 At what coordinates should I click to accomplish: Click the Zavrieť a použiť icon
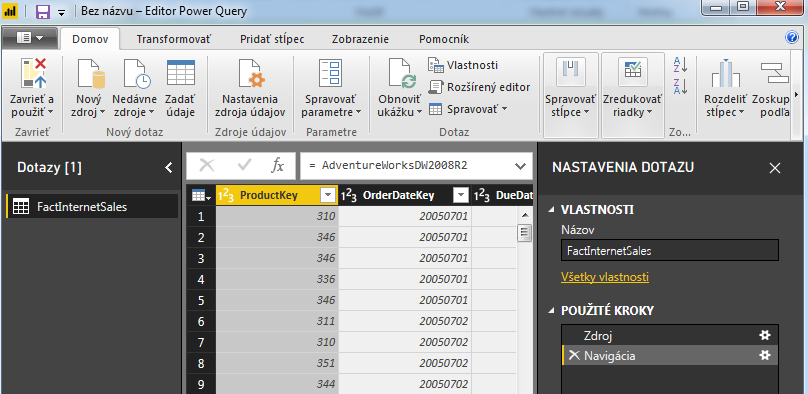(x=34, y=73)
